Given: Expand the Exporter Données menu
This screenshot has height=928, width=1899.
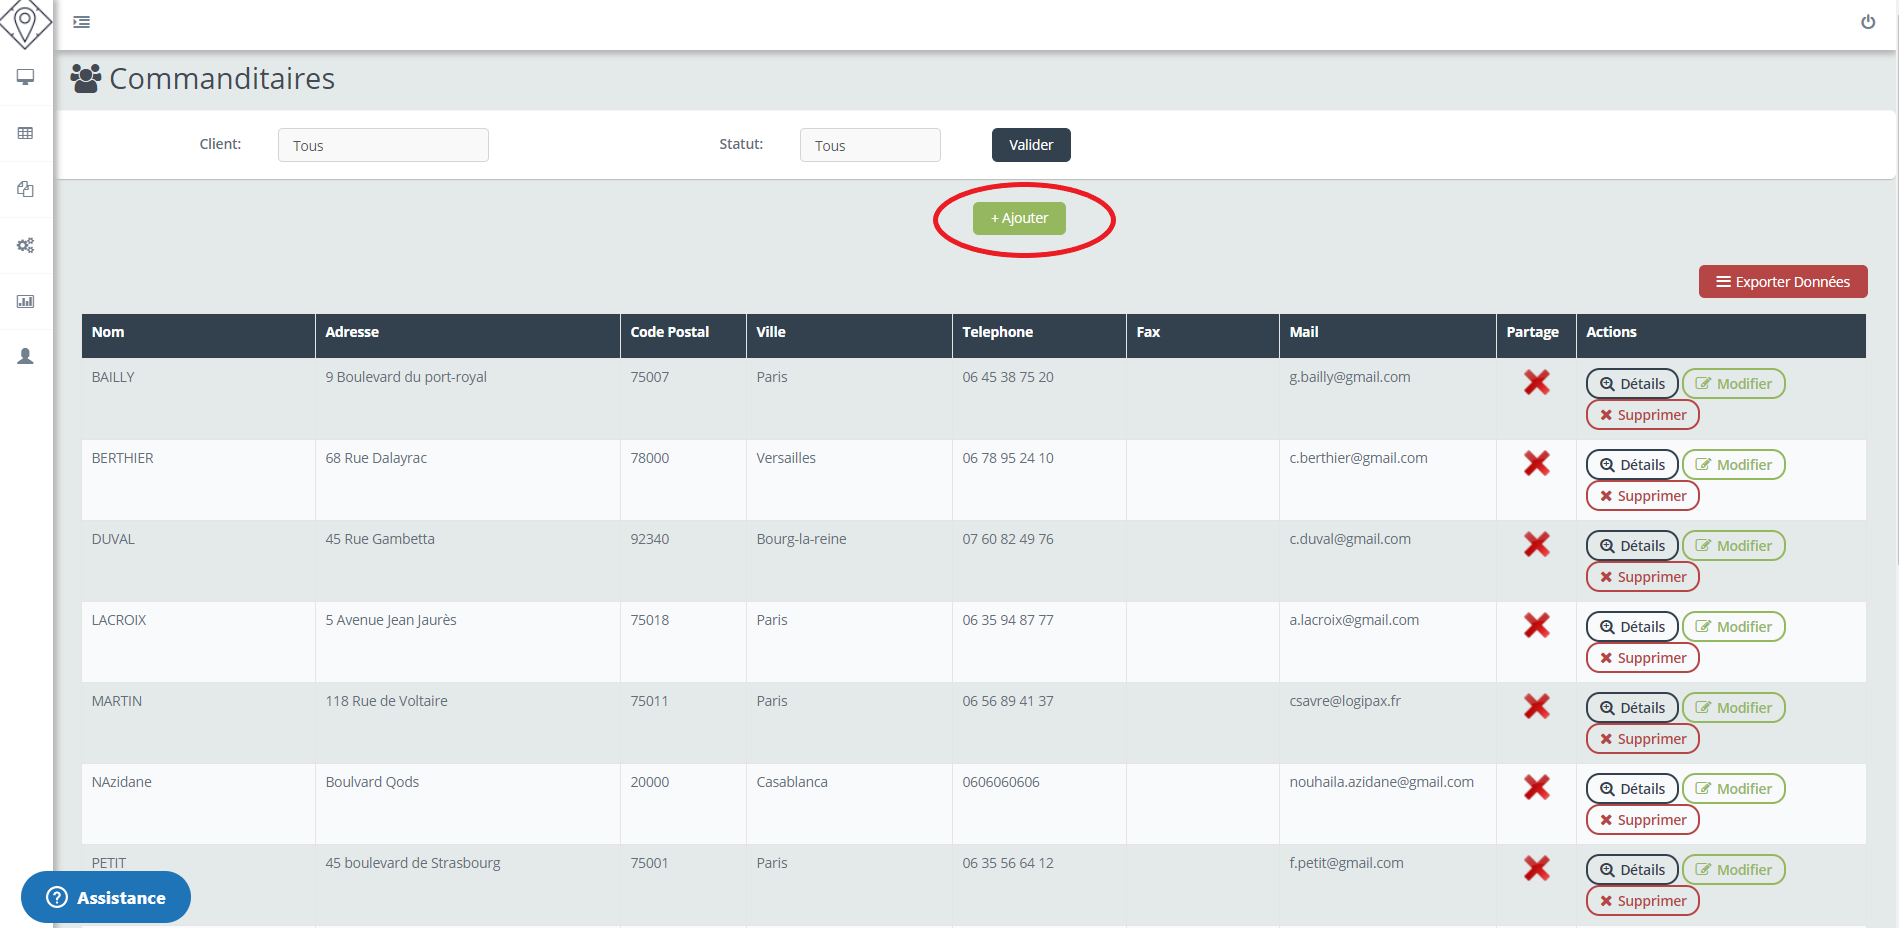Looking at the screenshot, I should click(x=1782, y=282).
